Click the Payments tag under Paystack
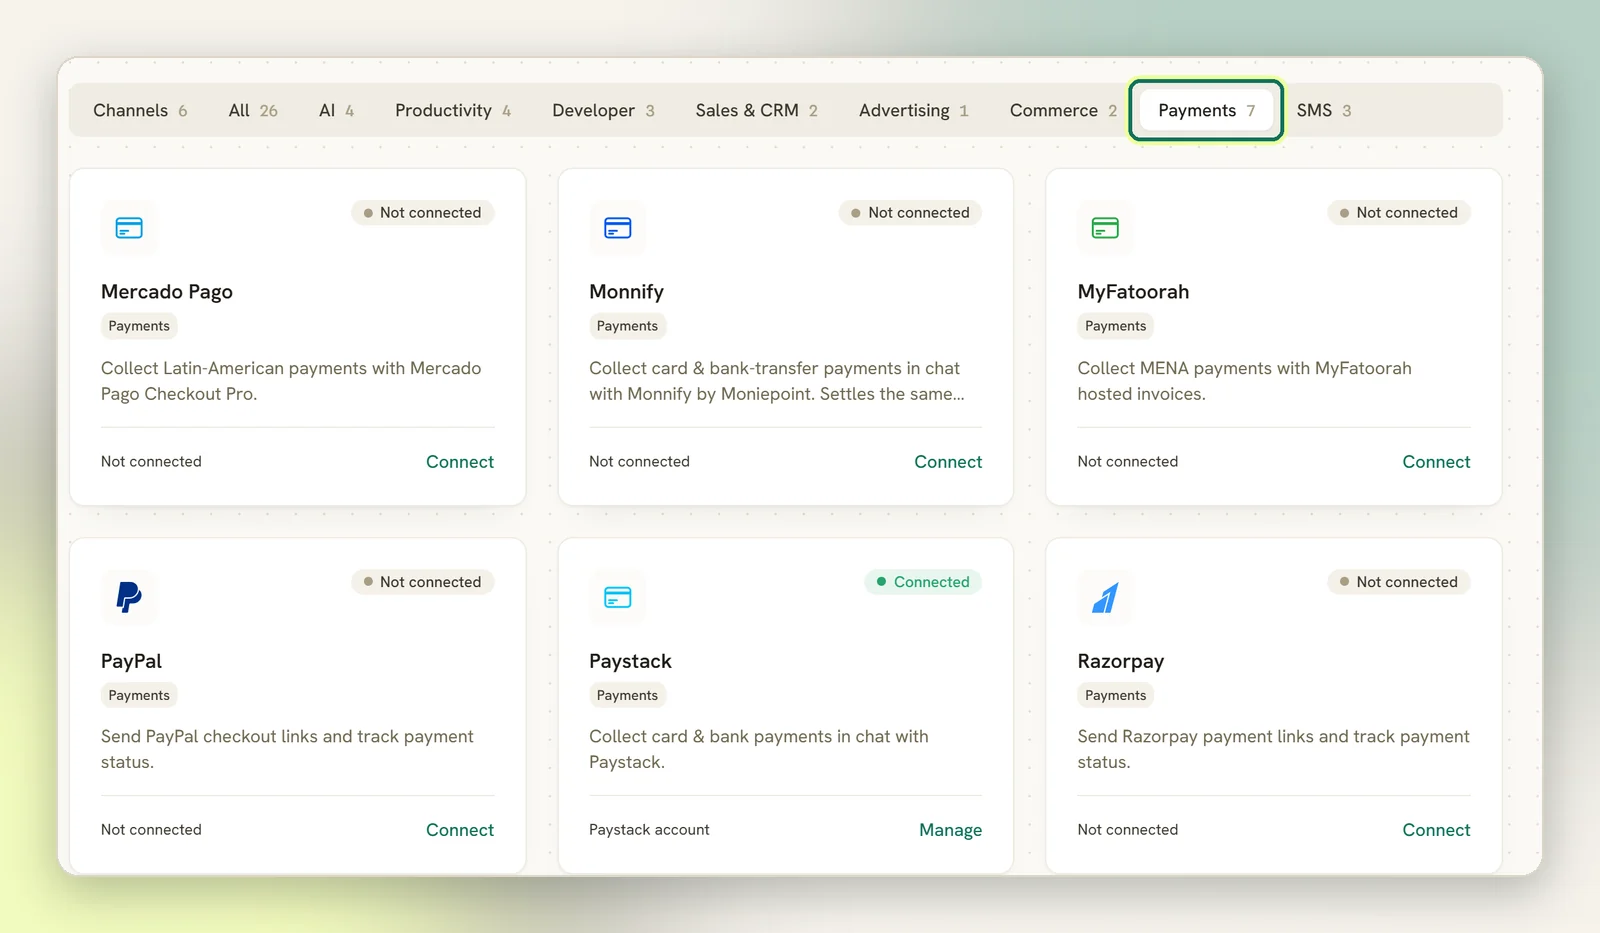Screen dimensions: 1600x933 tap(627, 695)
